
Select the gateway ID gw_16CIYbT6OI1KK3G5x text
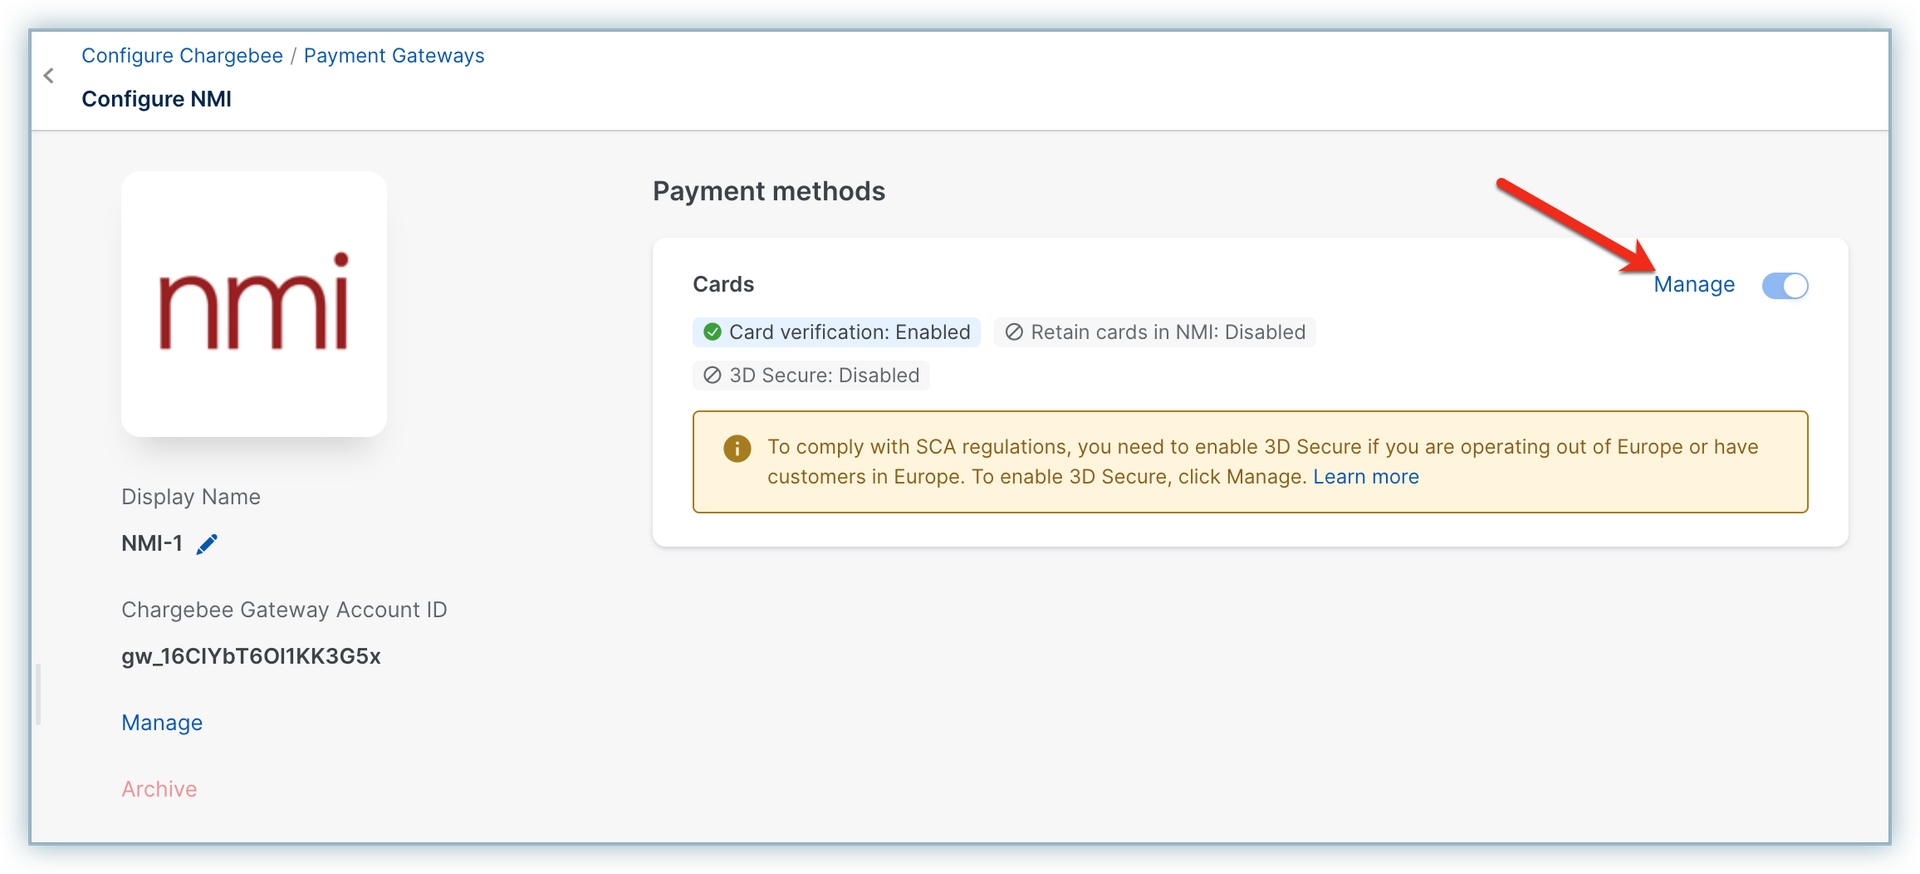tap(251, 656)
